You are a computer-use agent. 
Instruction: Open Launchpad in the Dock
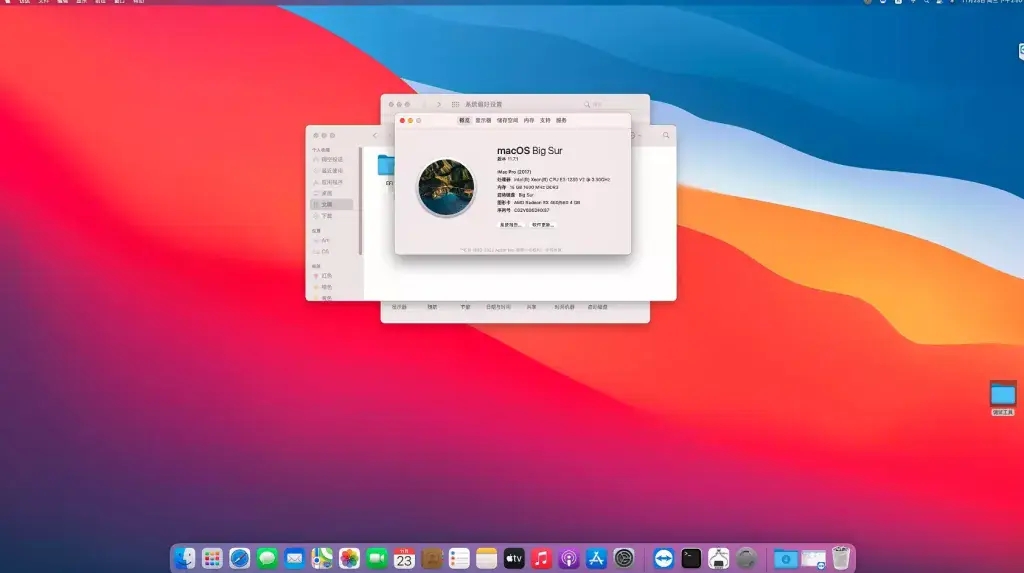pyautogui.click(x=212, y=559)
